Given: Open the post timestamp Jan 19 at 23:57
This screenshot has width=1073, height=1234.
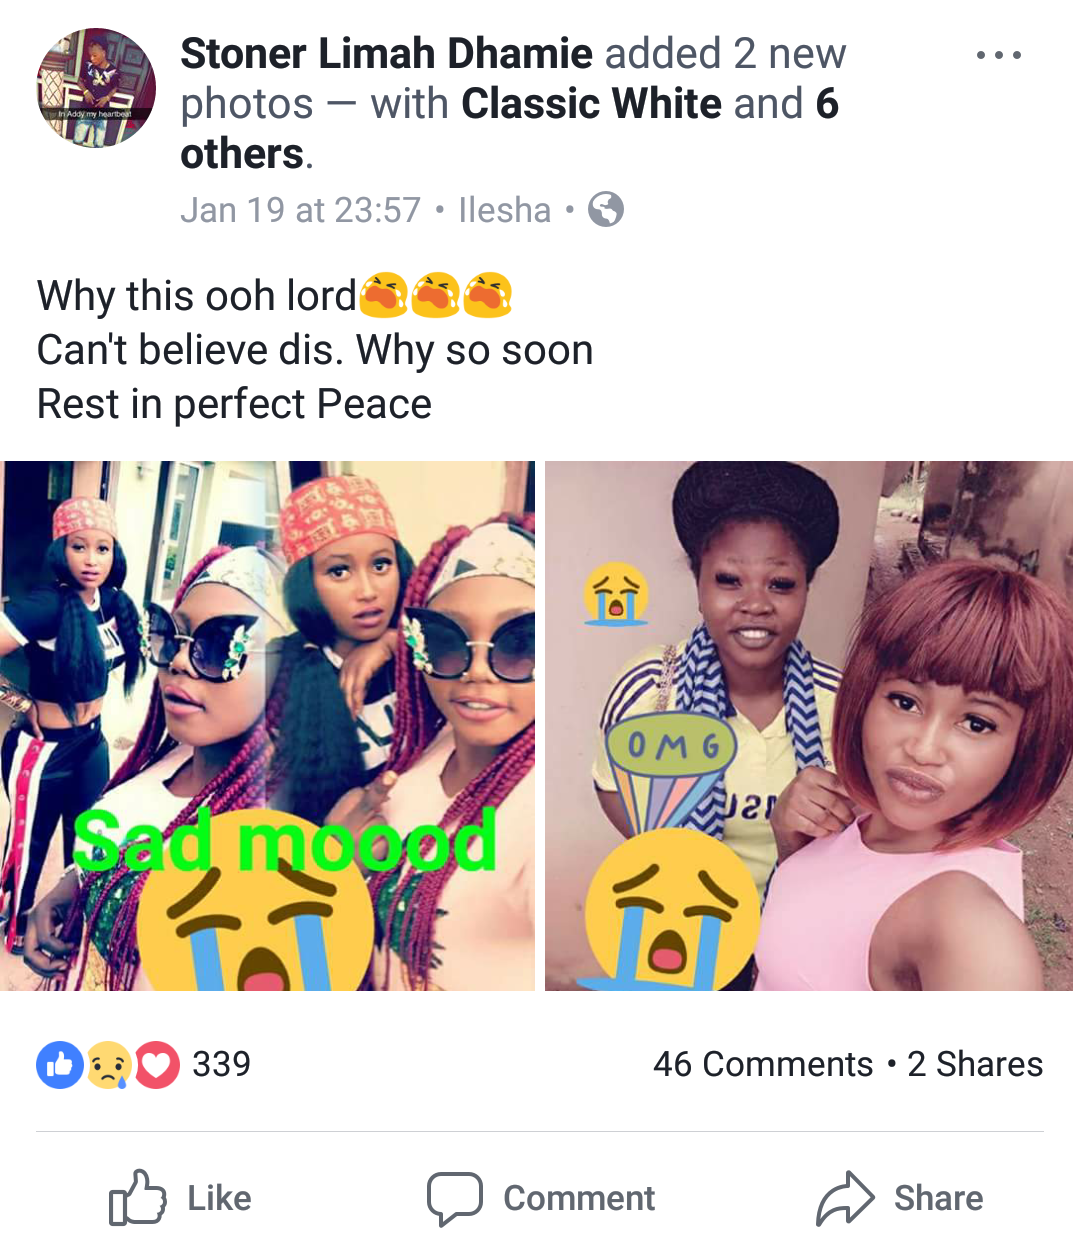Looking at the screenshot, I should click(300, 210).
